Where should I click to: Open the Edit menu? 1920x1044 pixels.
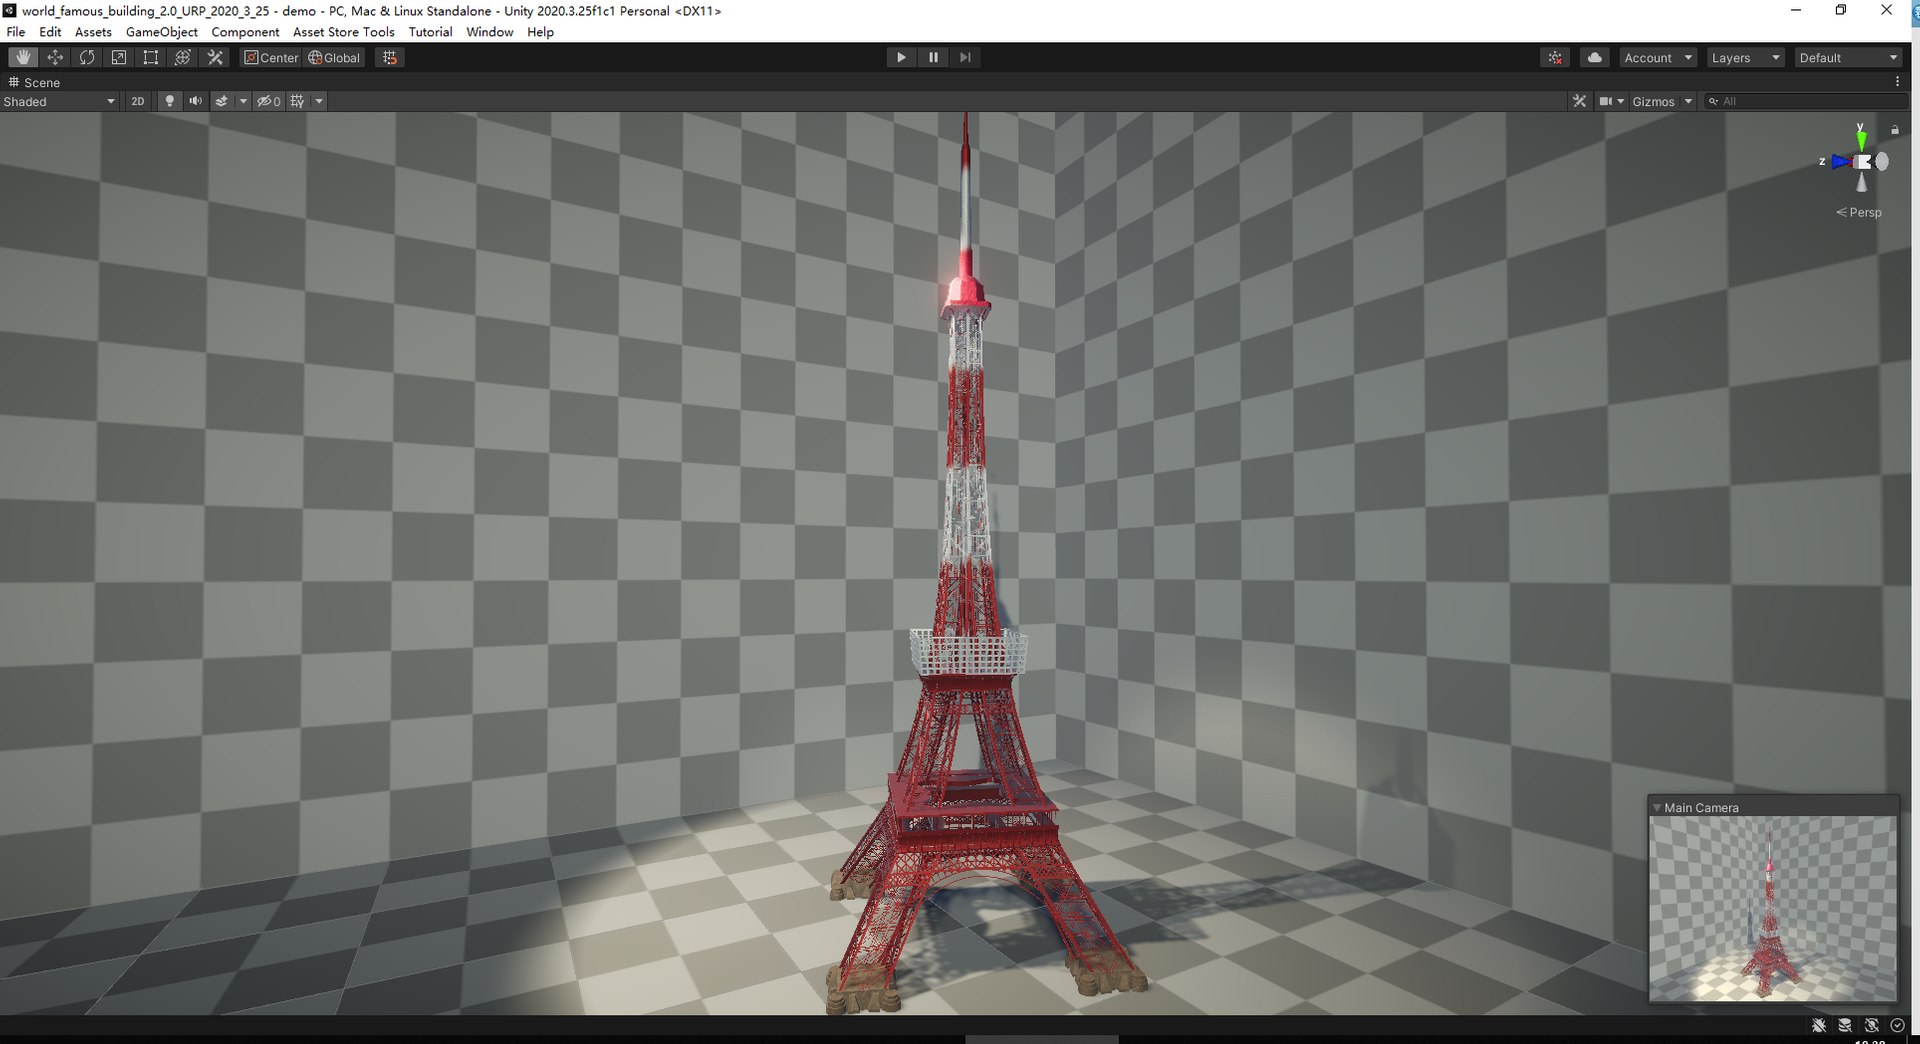pos(50,32)
